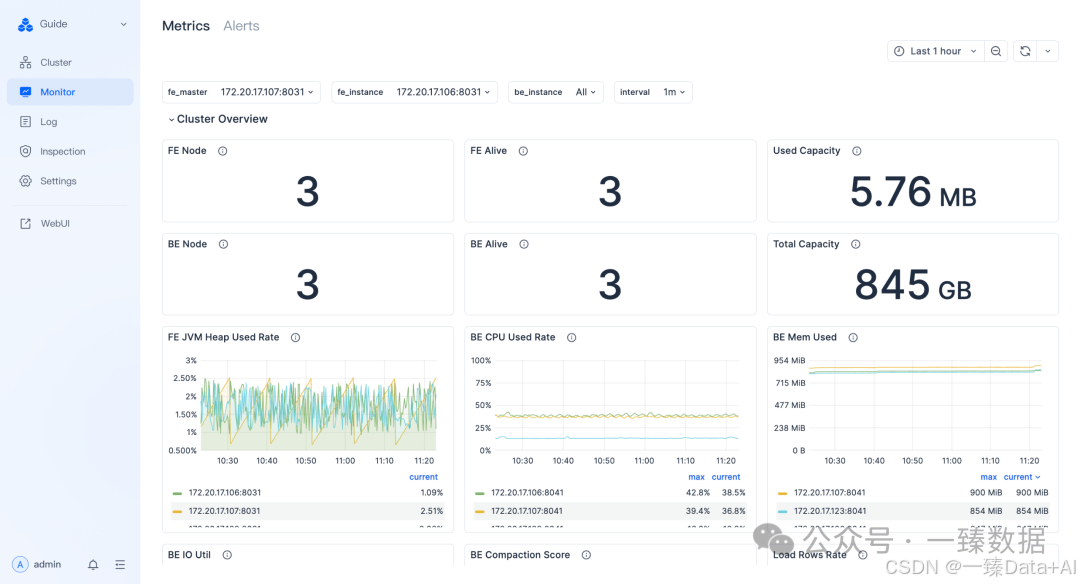The width and height of the screenshot is (1080, 584).
Task: Click the BE Mem Used info icon
Action: [x=853, y=337]
